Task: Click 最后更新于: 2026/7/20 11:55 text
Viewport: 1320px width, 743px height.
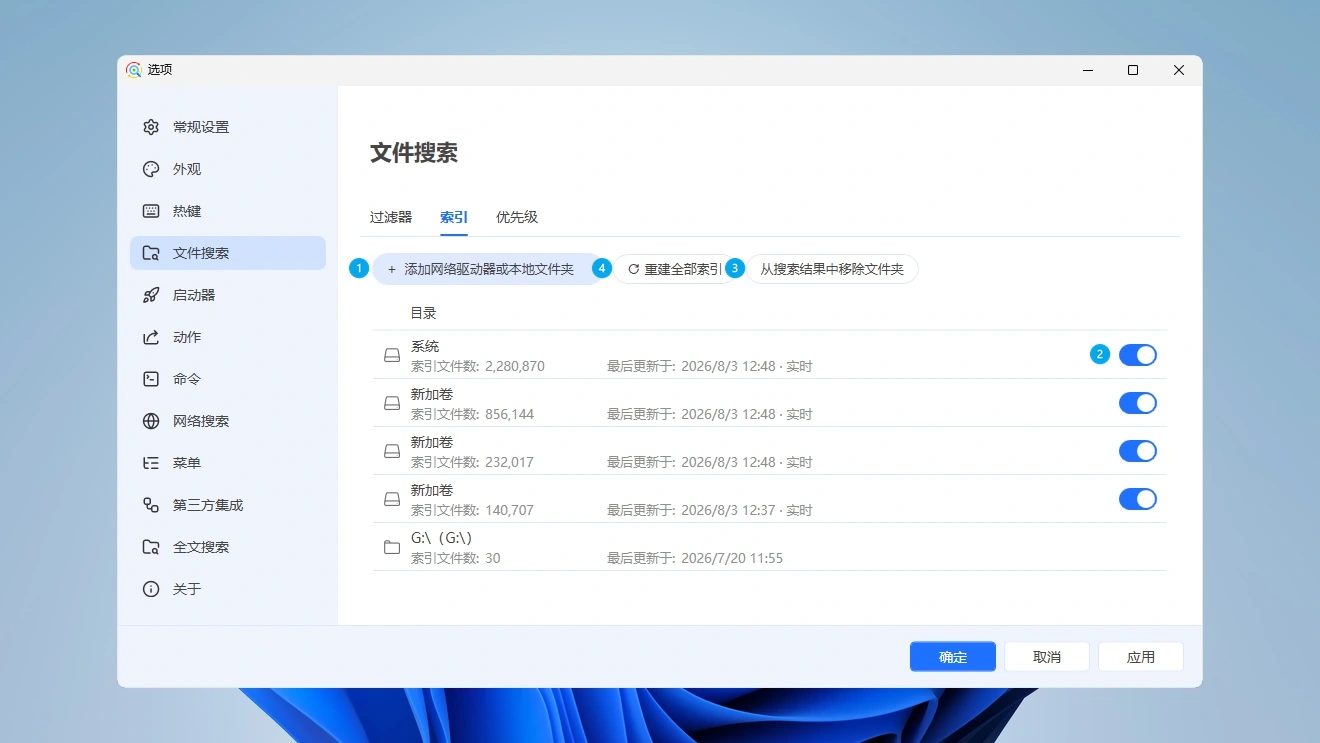Action: pos(695,559)
